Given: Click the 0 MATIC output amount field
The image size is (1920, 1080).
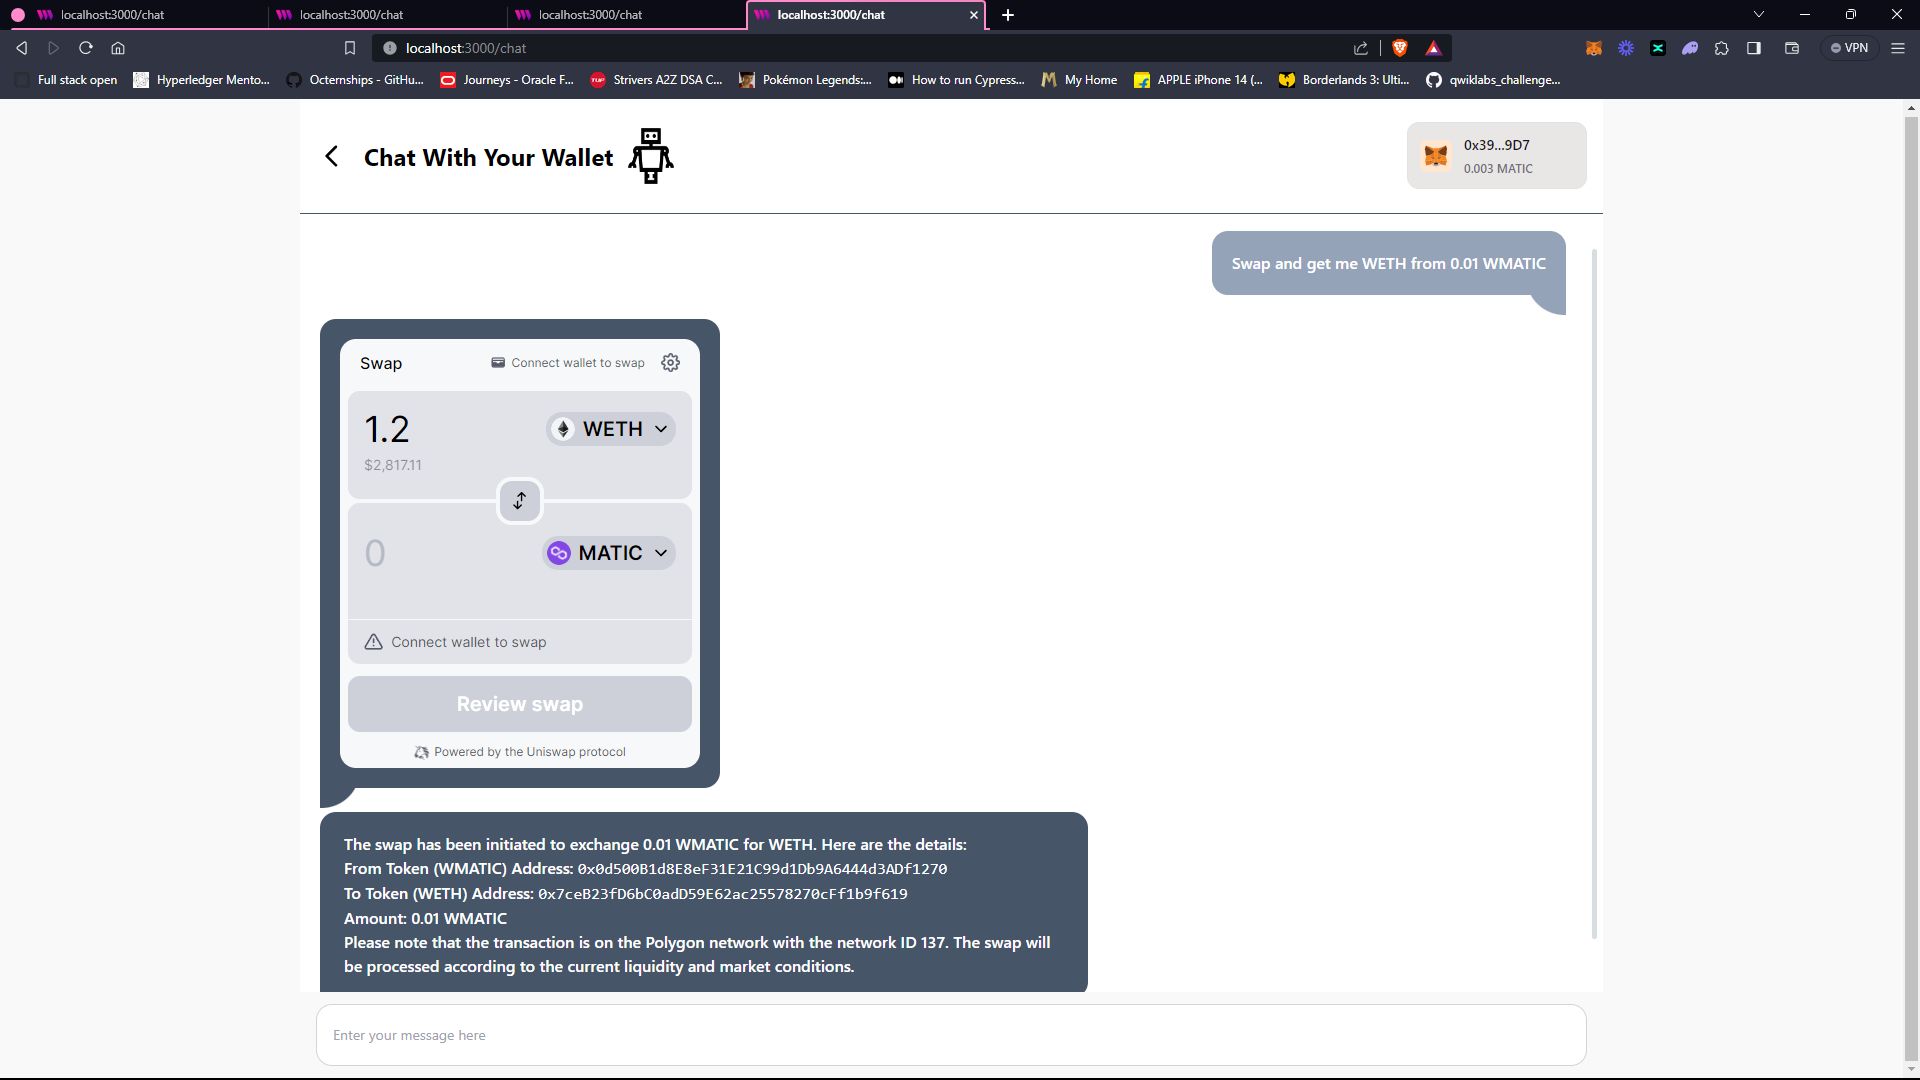Looking at the screenshot, I should tap(374, 553).
